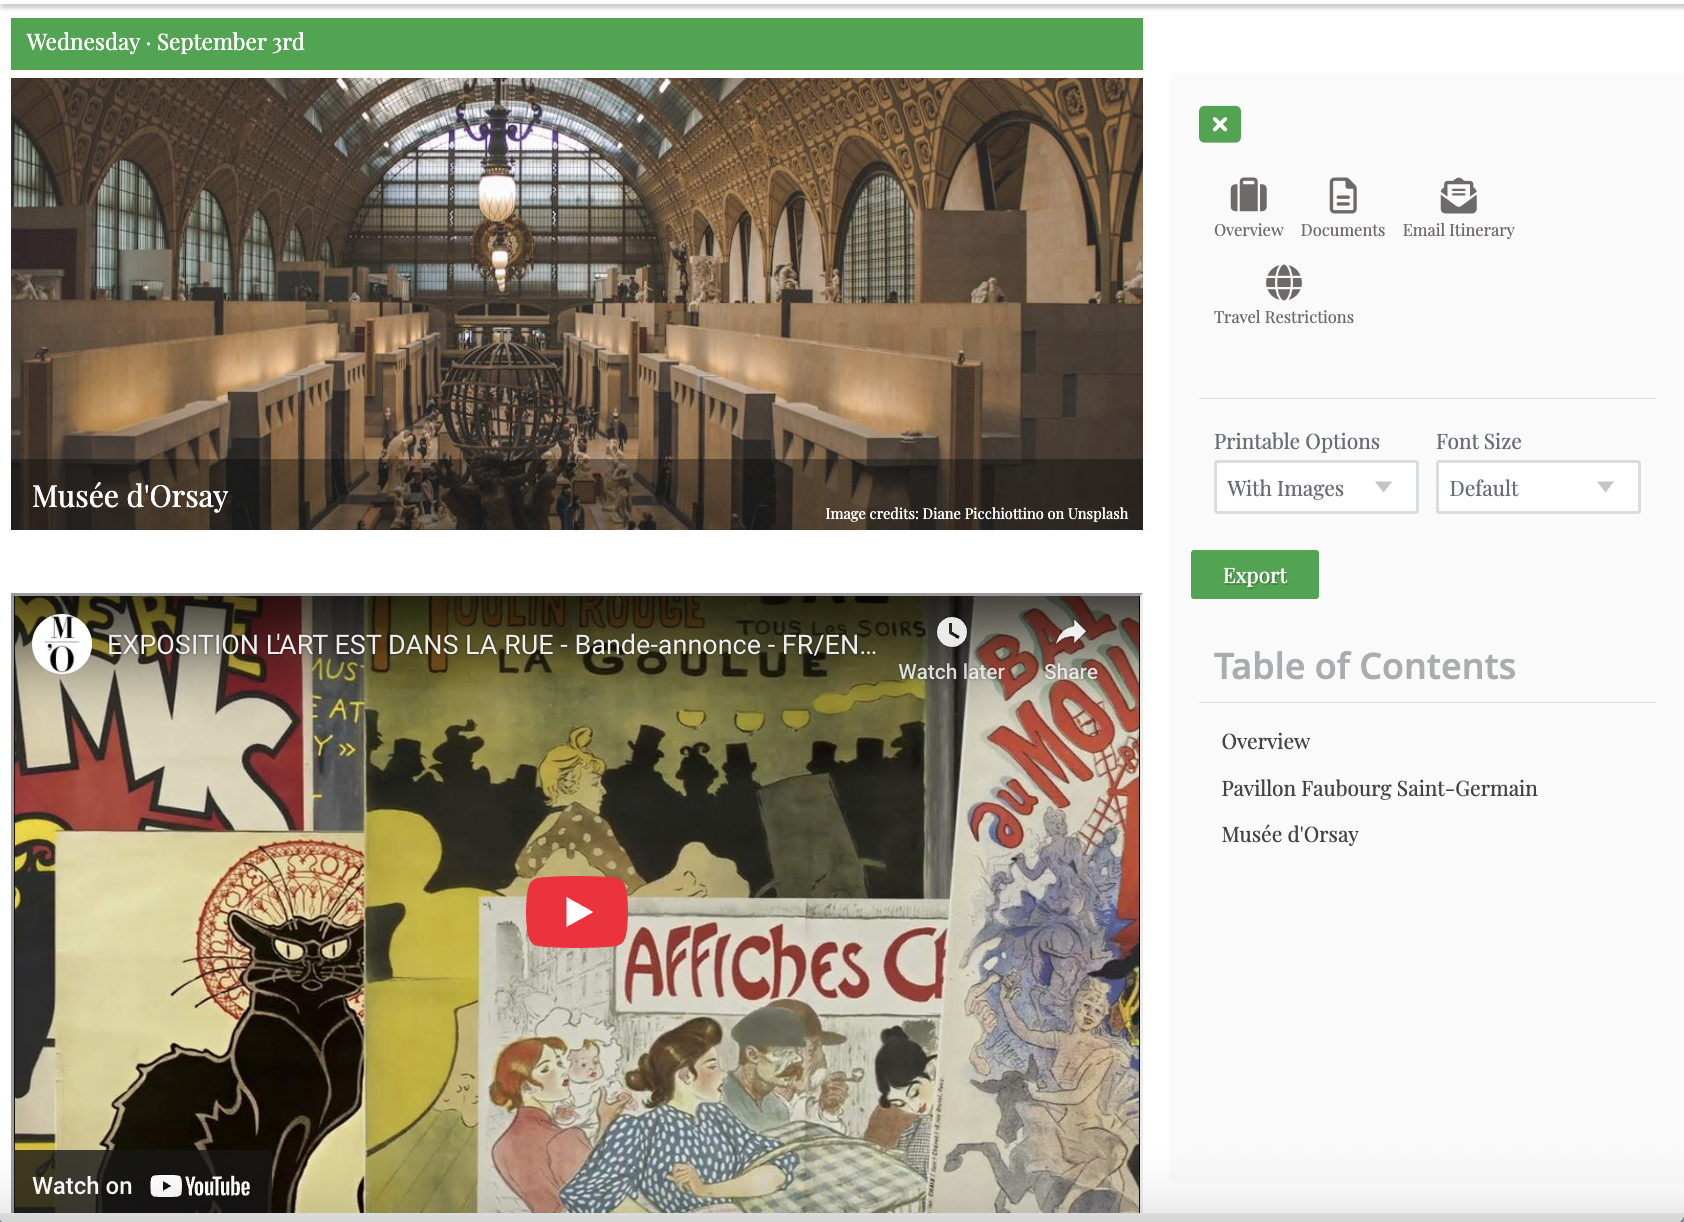
Task: Close the side panel with green X button
Action: tap(1219, 124)
